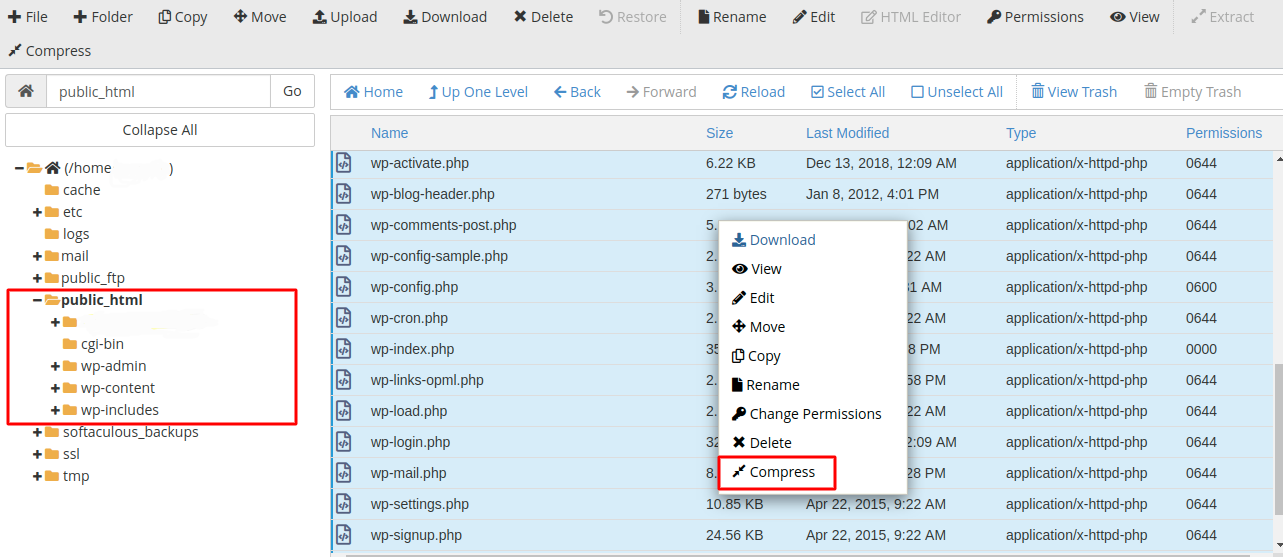
Task: Open Permissions from the top toolbar
Action: 1035,17
